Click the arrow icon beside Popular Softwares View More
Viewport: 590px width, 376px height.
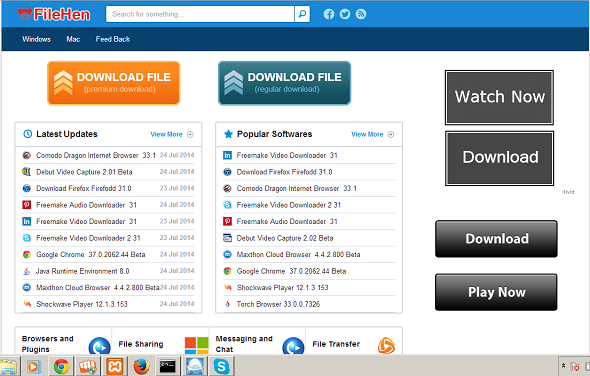point(391,134)
